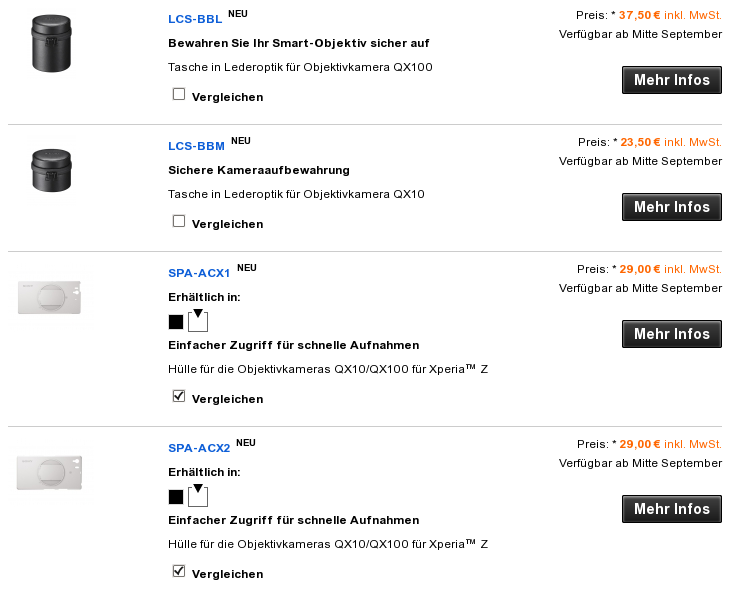Uncheck Vergleichen for SPA-ACX2
Screen dimensions: 738x590
[x=179, y=571]
